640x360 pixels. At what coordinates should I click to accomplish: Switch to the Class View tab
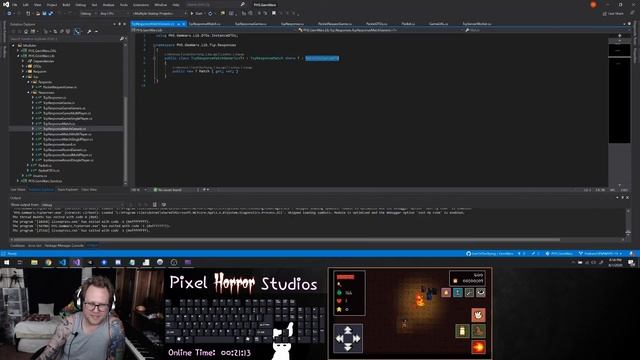coord(89,189)
